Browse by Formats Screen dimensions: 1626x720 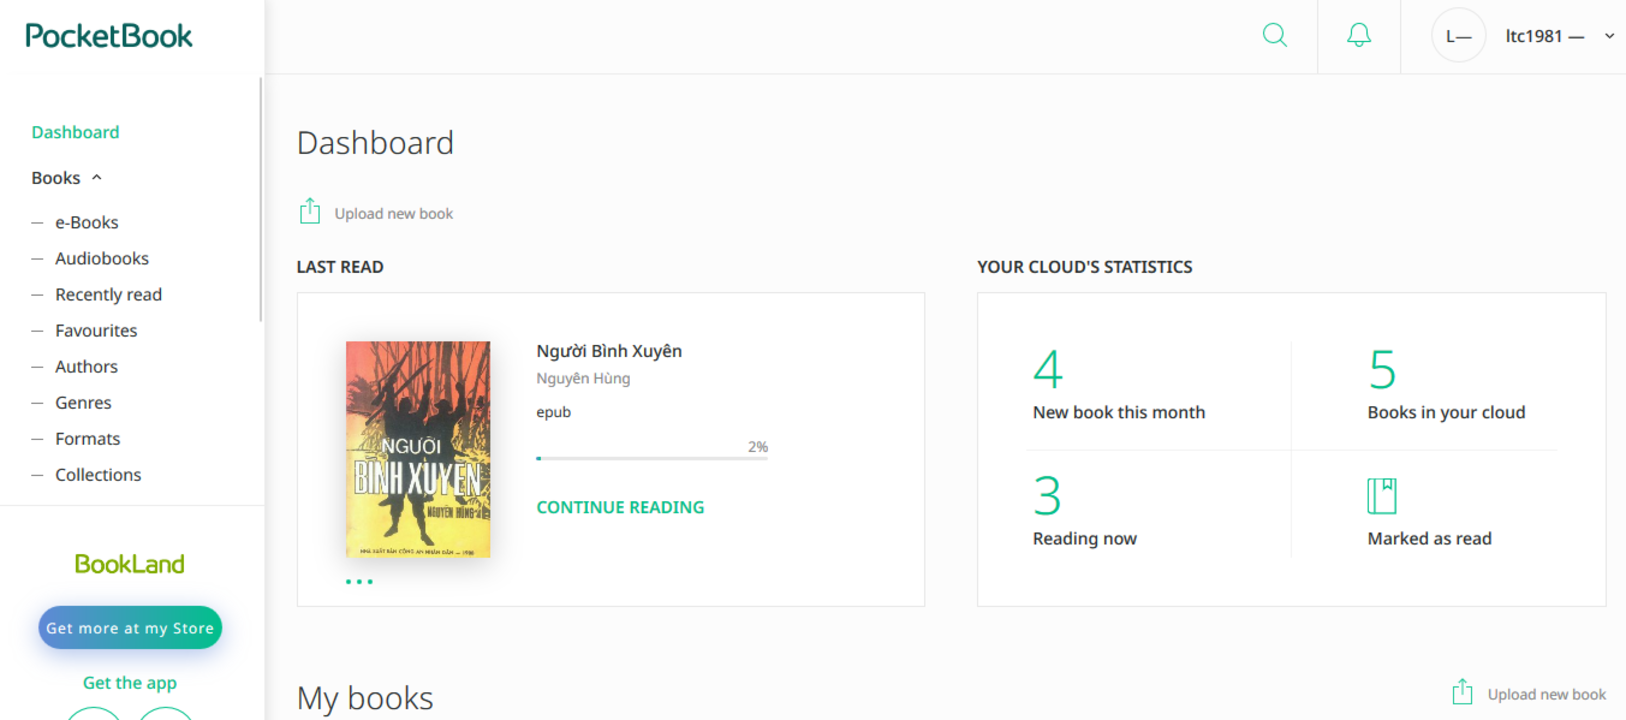tap(87, 438)
